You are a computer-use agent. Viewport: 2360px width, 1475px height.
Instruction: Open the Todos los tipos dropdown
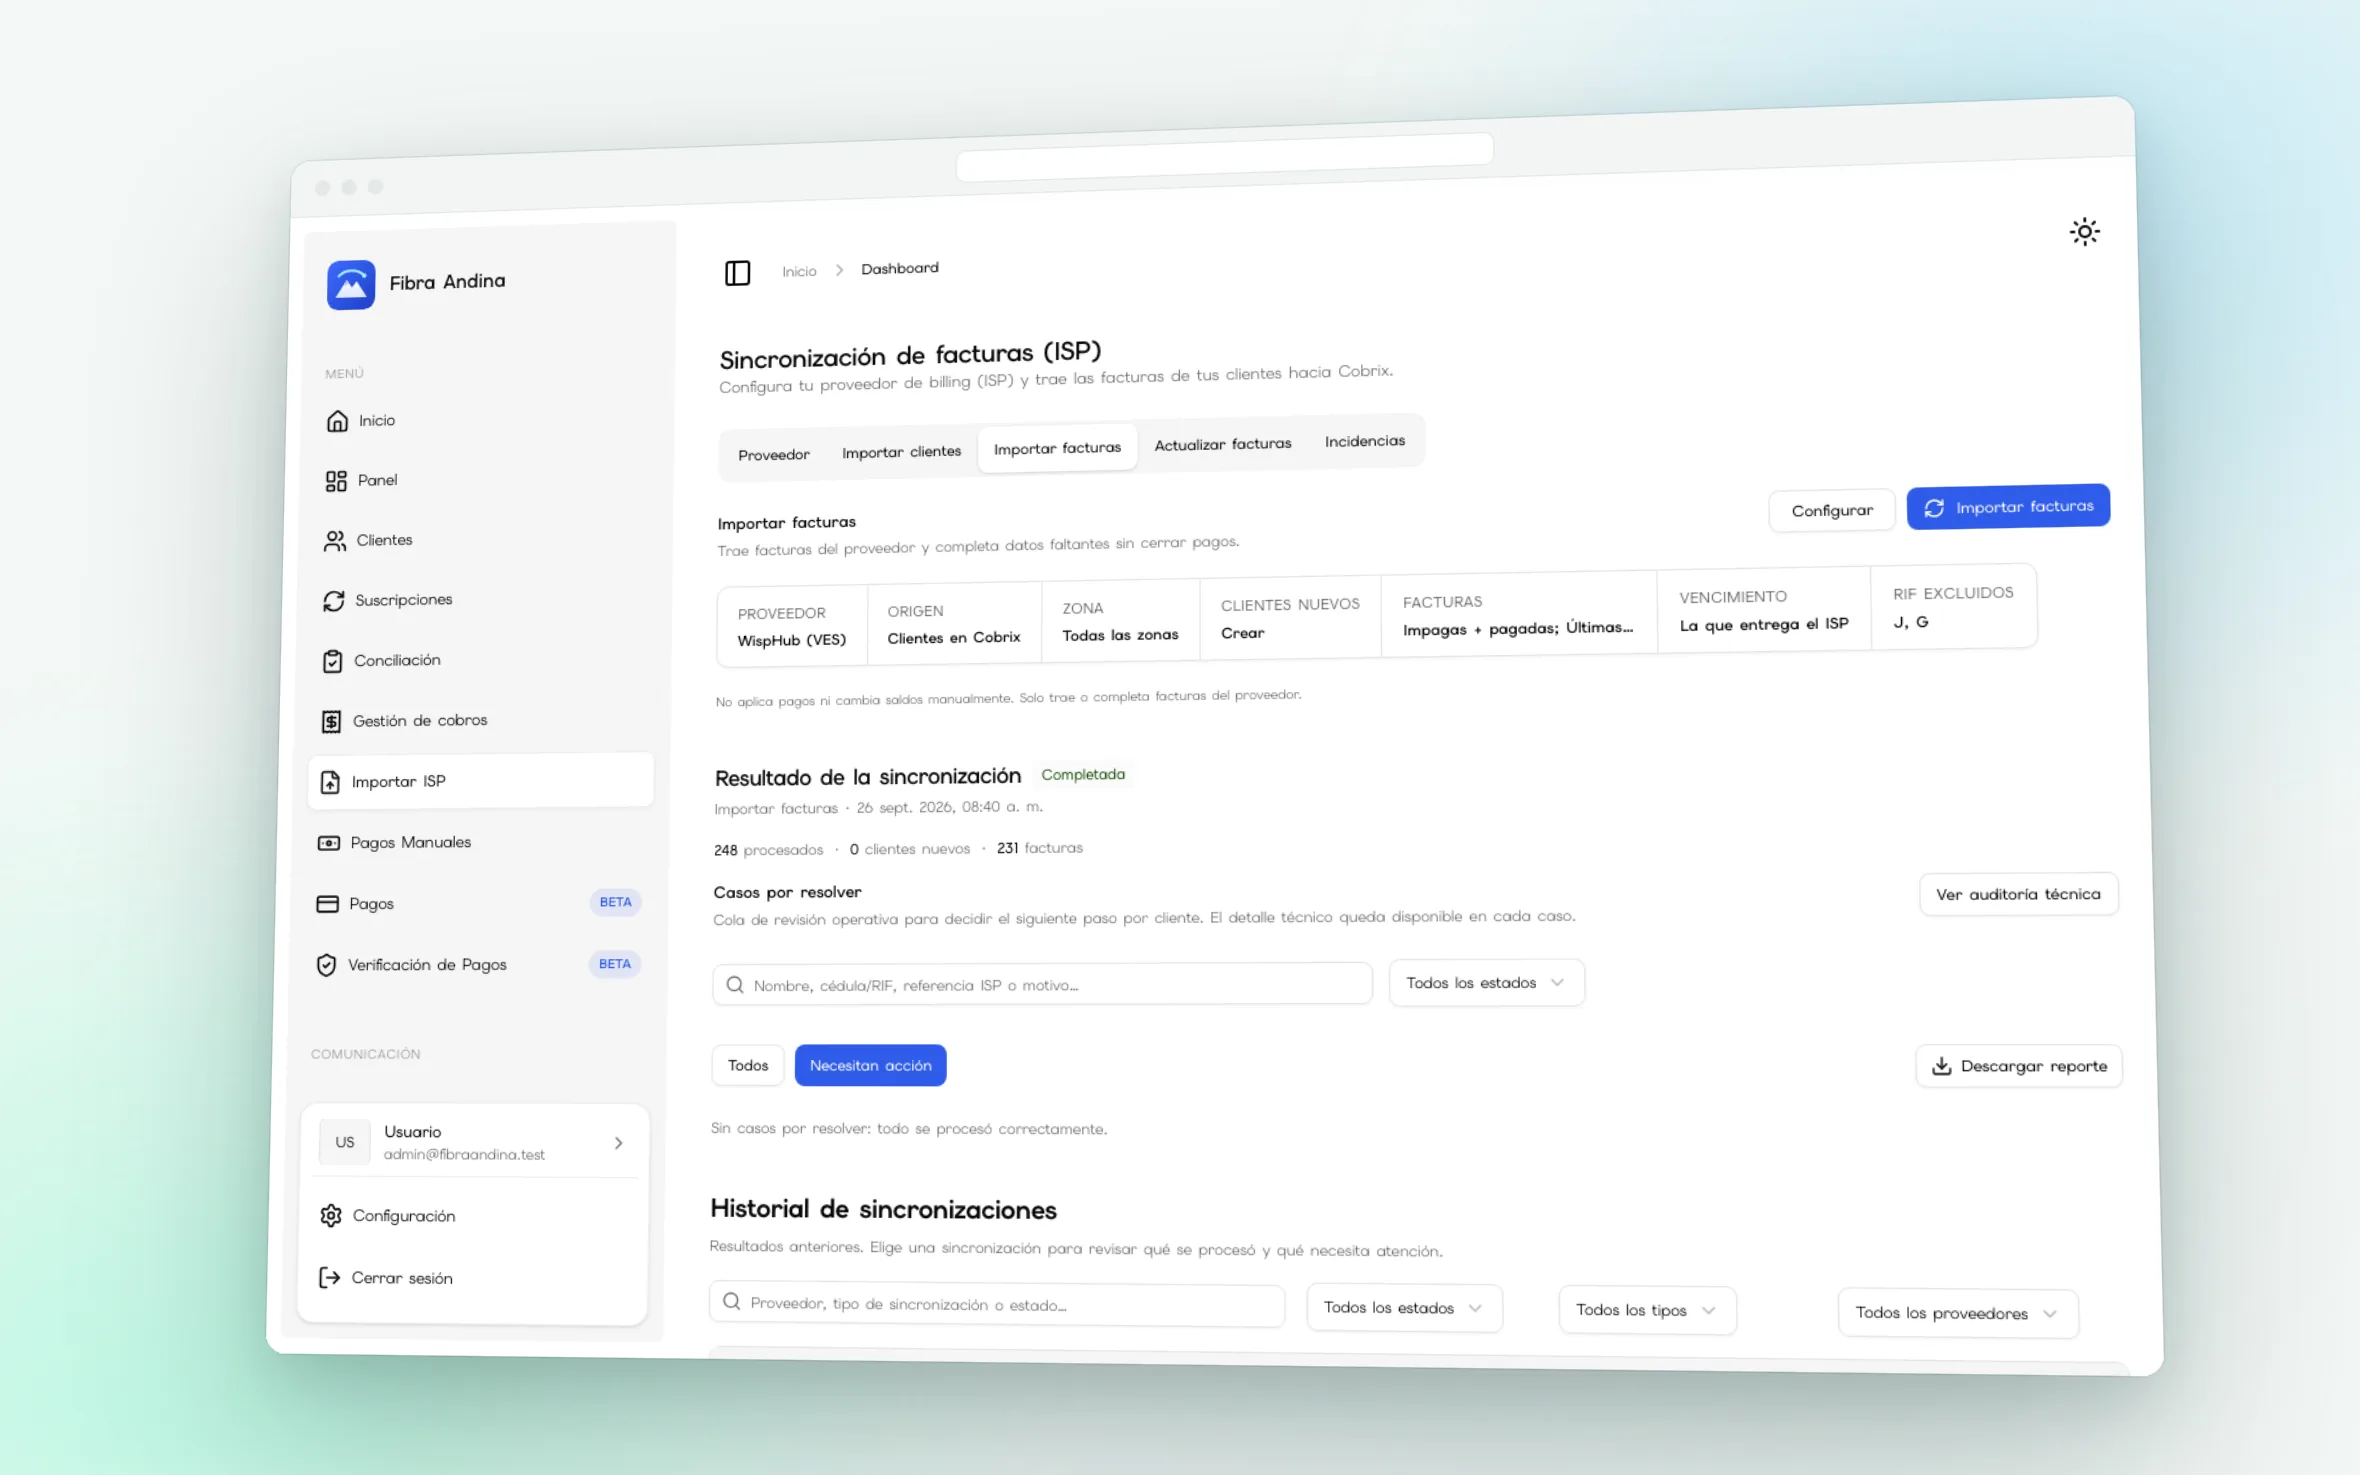1647,1310
